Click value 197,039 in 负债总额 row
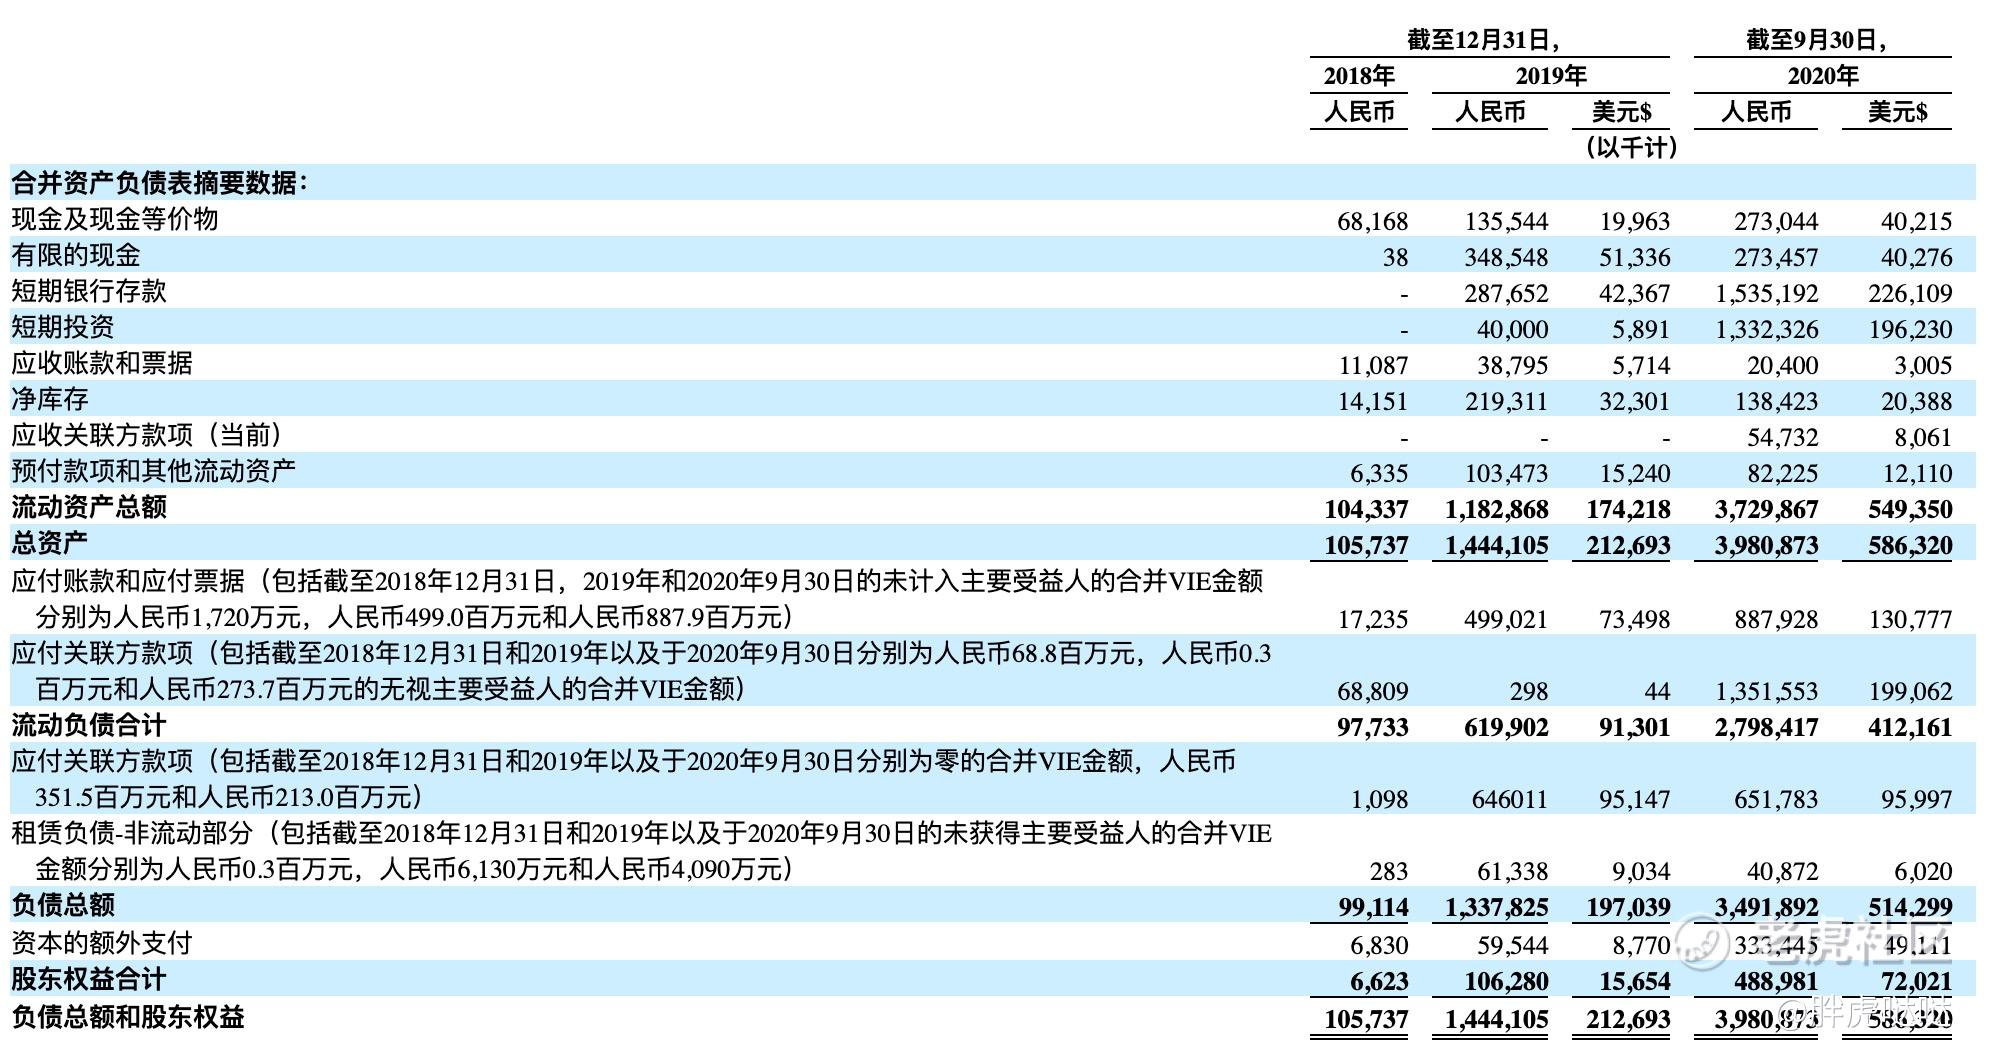The image size is (1991, 1058). click(1628, 907)
